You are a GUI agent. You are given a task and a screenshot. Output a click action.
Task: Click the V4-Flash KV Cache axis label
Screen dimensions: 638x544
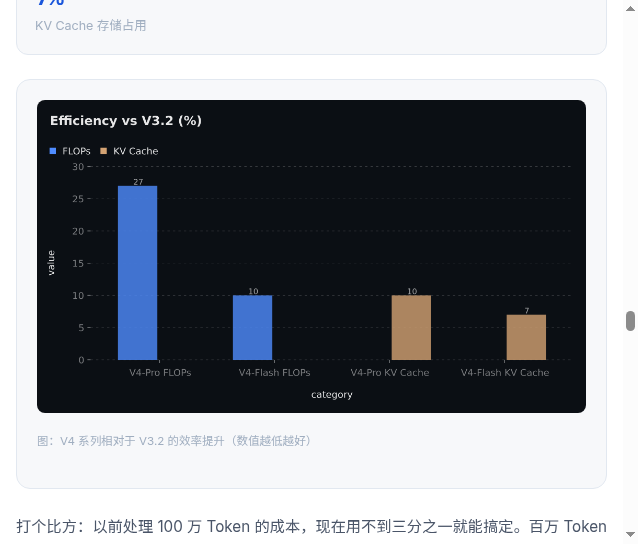504,373
